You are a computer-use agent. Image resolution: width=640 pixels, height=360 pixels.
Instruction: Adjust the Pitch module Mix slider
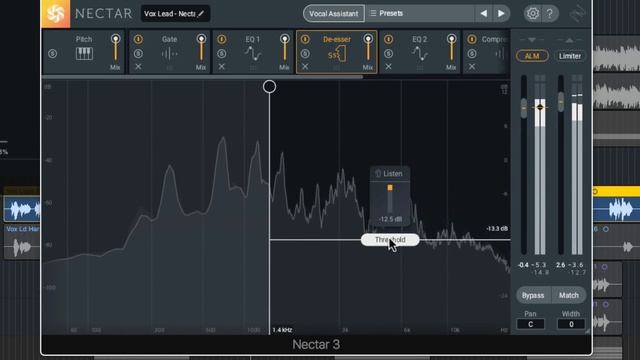pyautogui.click(x=116, y=49)
